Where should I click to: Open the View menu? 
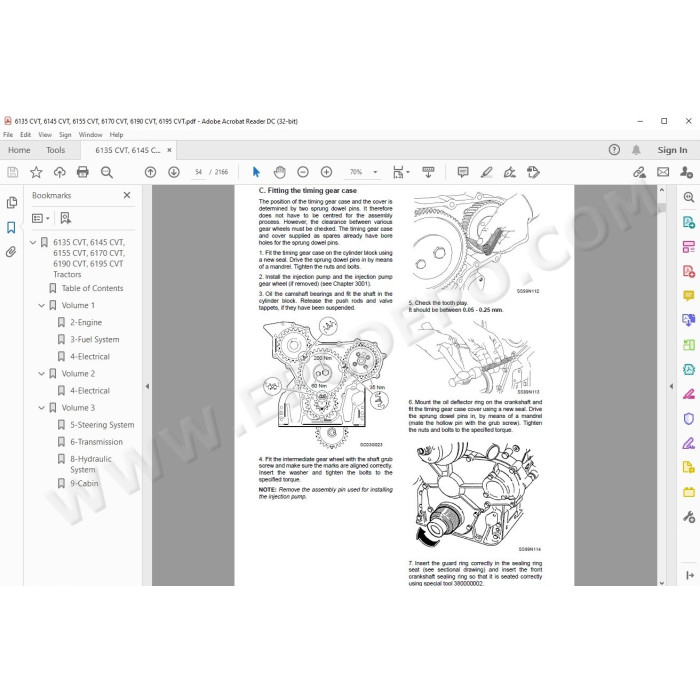[x=45, y=135]
